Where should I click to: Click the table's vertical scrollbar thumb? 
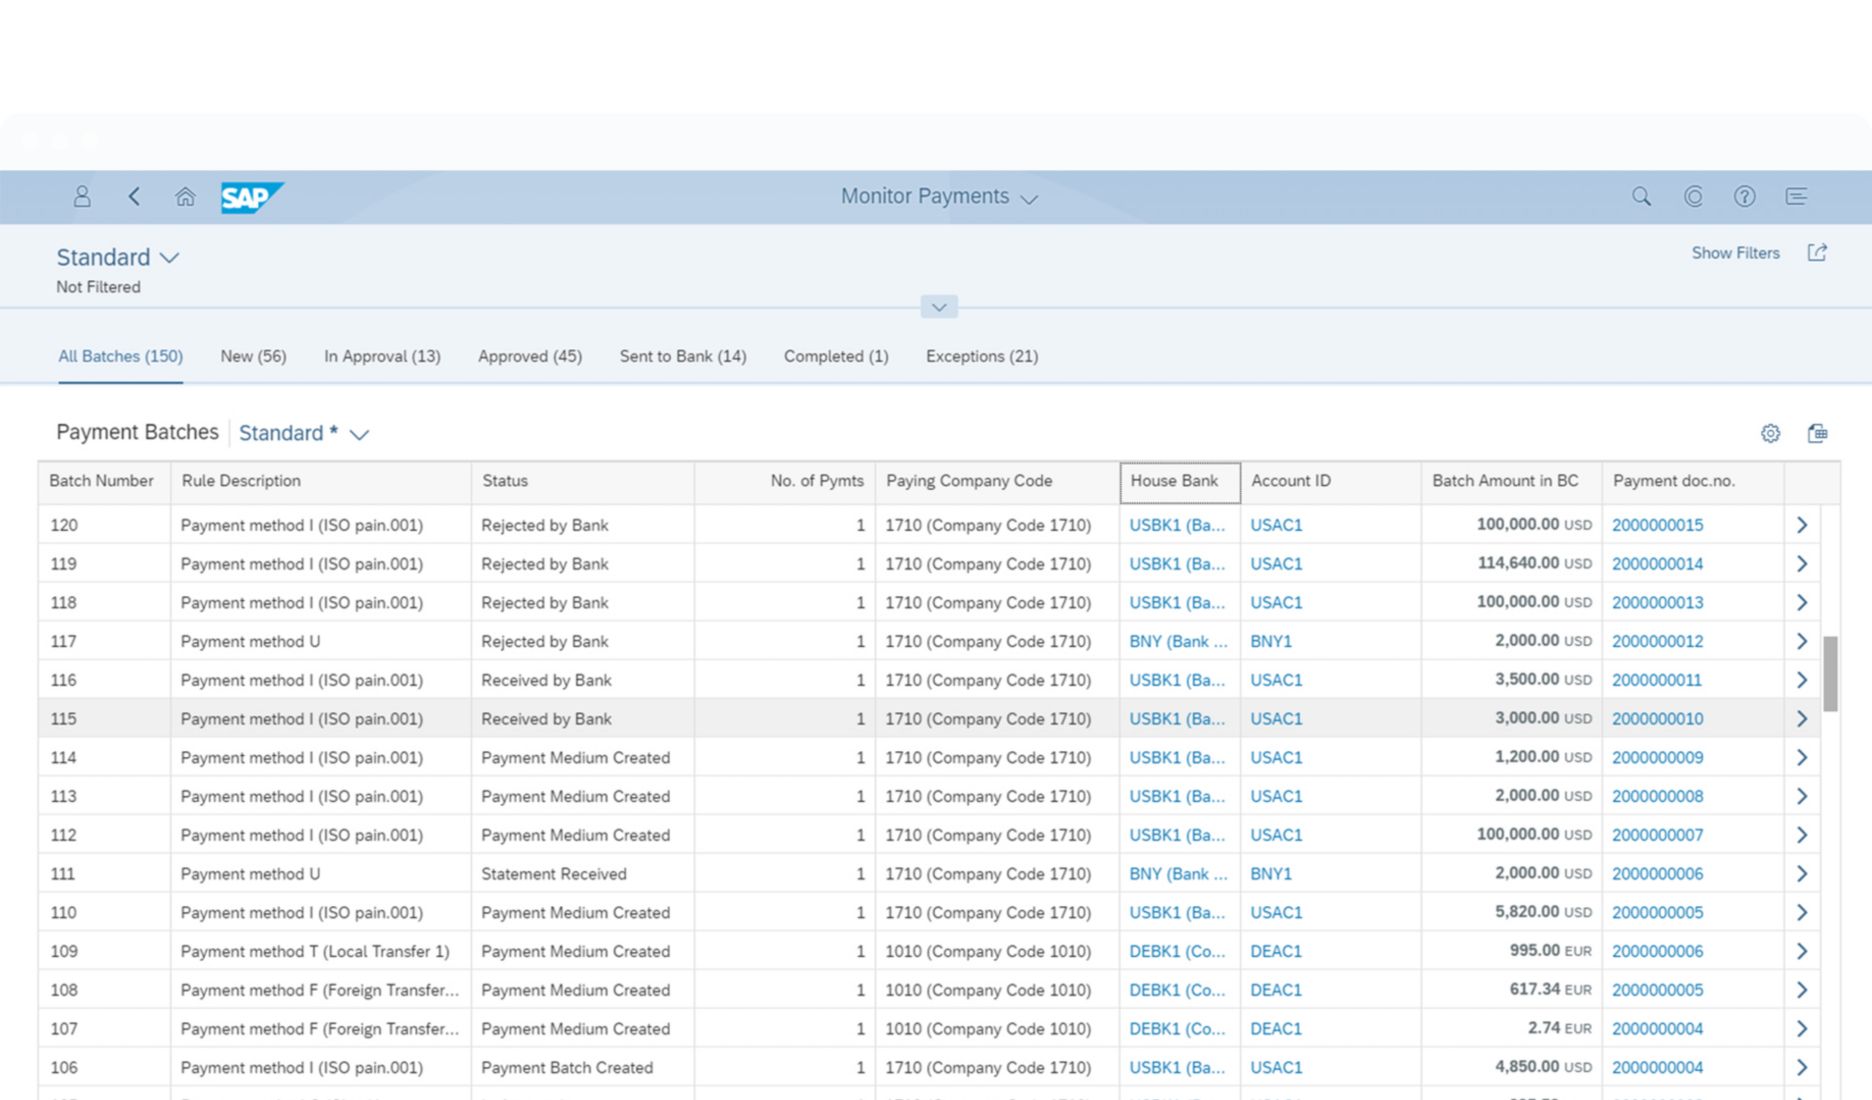[1830, 673]
